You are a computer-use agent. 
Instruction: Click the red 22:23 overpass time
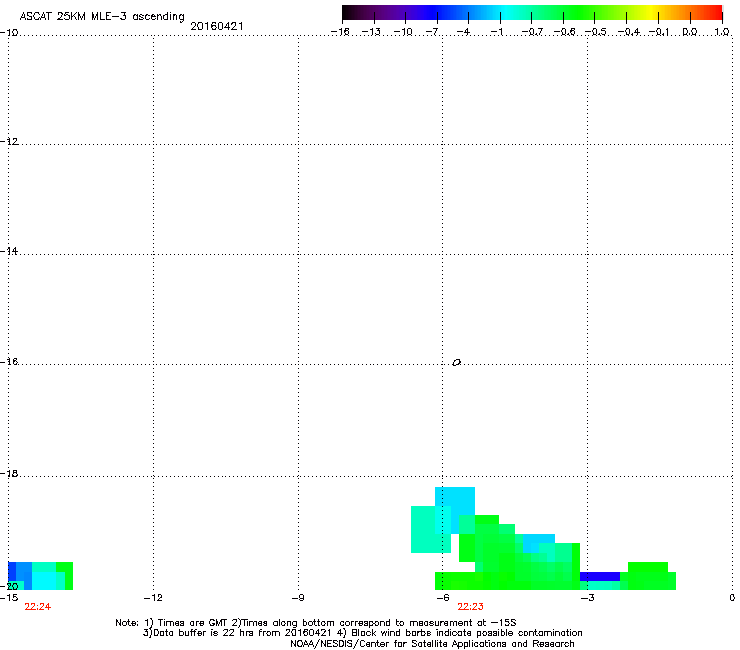click(470, 607)
